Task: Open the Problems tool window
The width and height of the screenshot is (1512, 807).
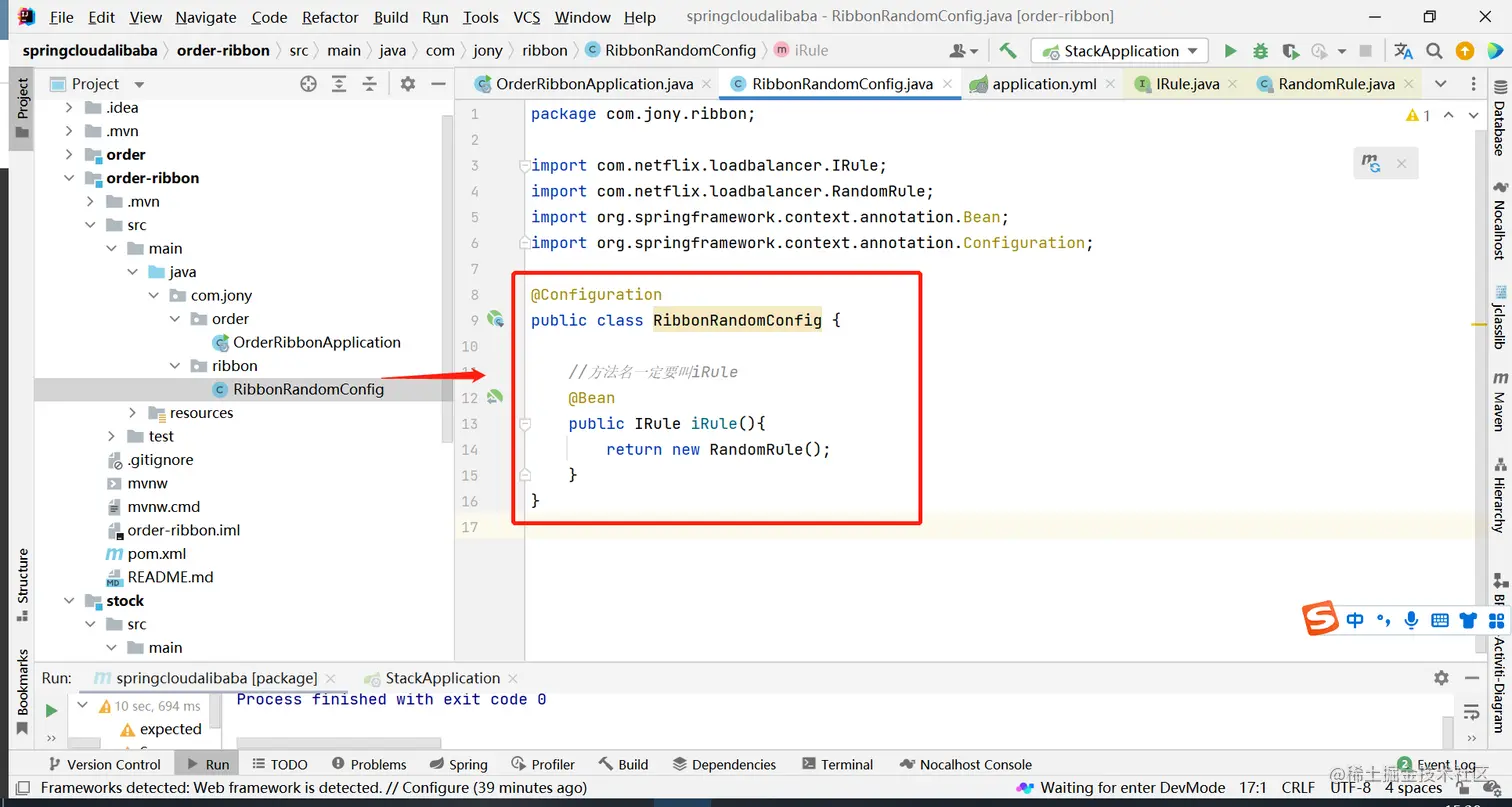Action: (368, 764)
